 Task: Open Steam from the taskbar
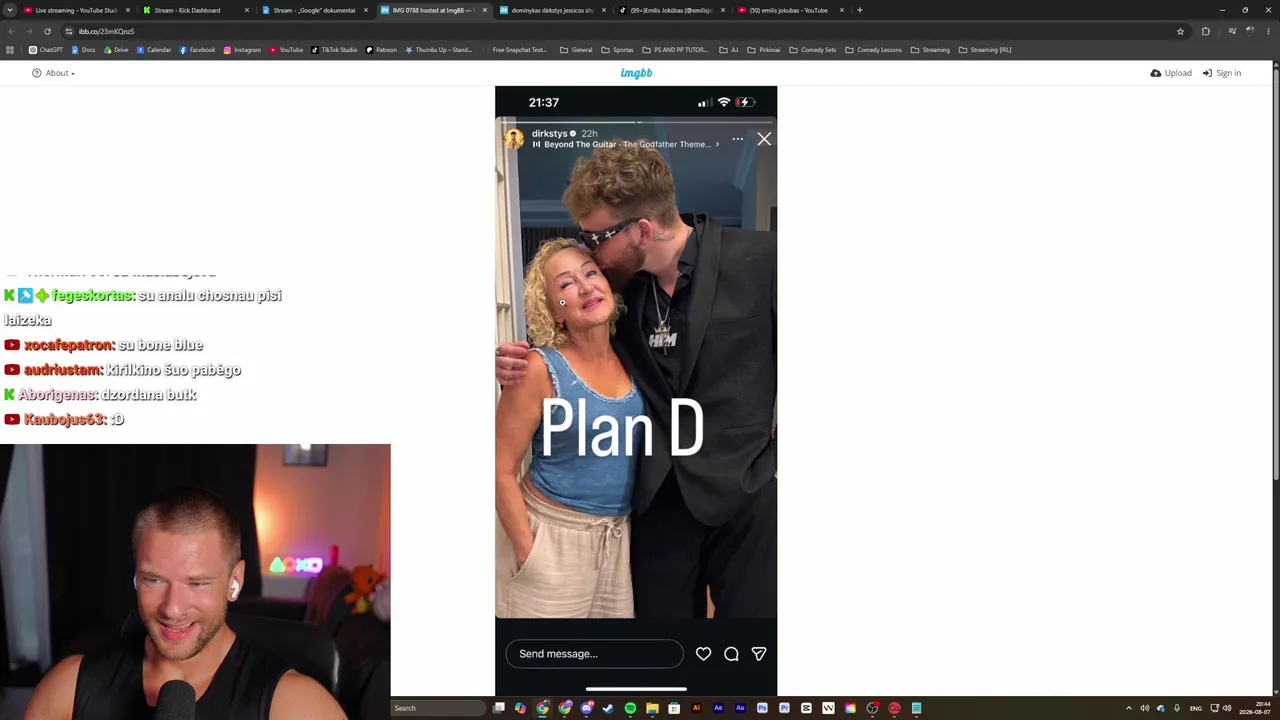608,708
